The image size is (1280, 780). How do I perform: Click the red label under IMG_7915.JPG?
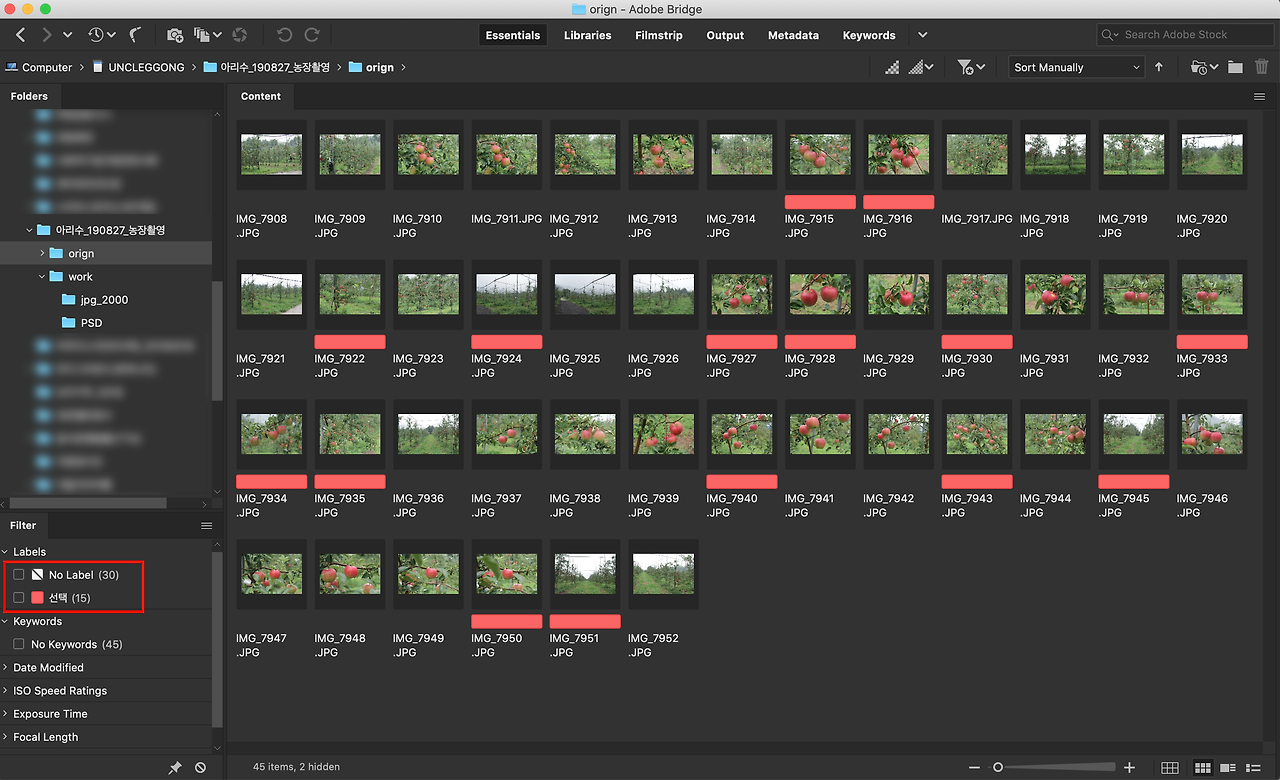(x=820, y=202)
